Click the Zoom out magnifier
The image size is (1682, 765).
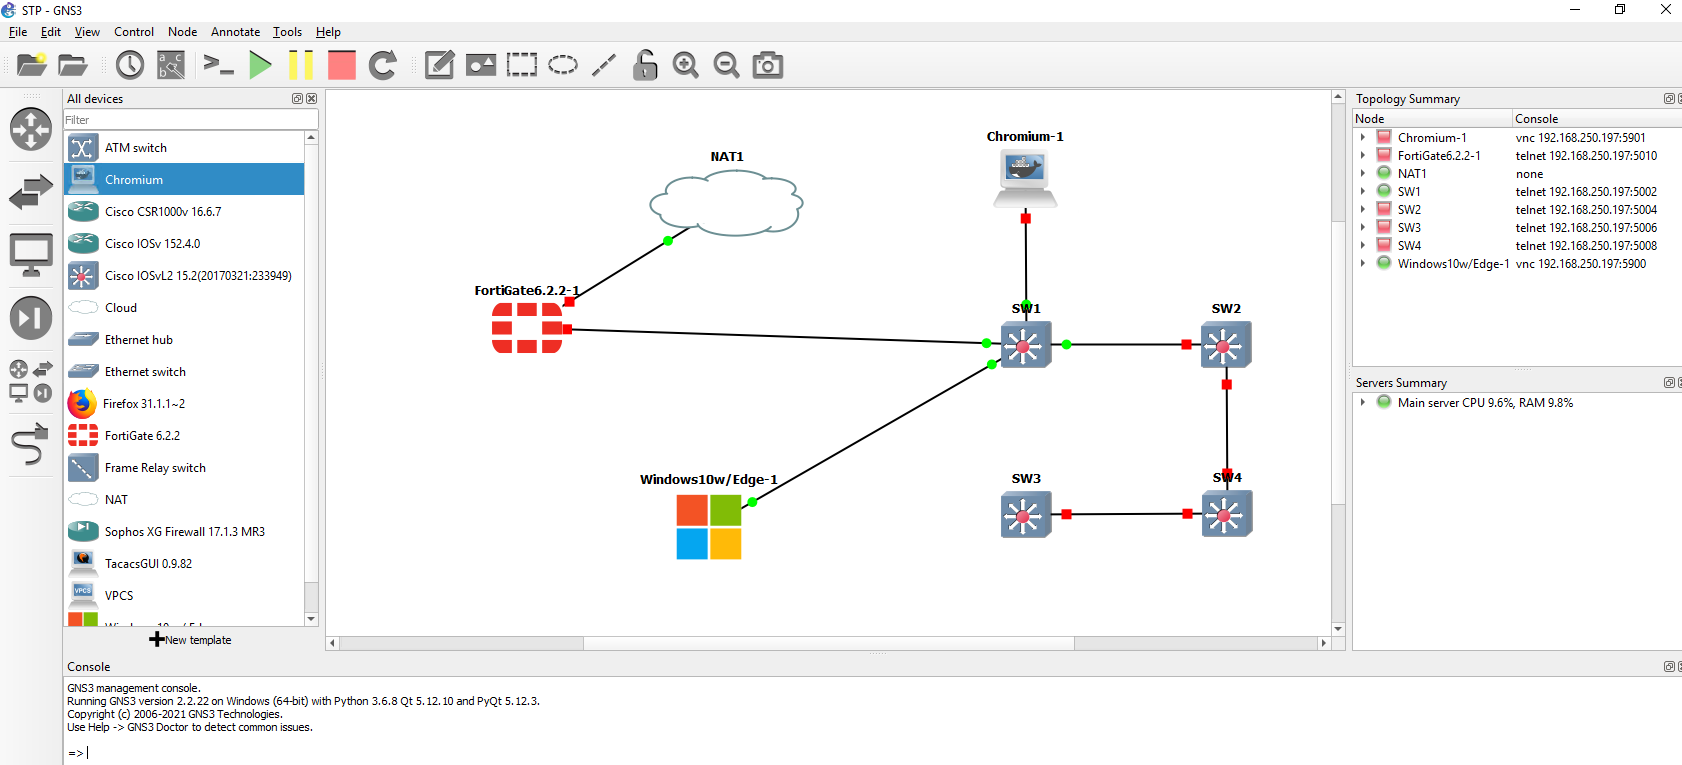(727, 65)
